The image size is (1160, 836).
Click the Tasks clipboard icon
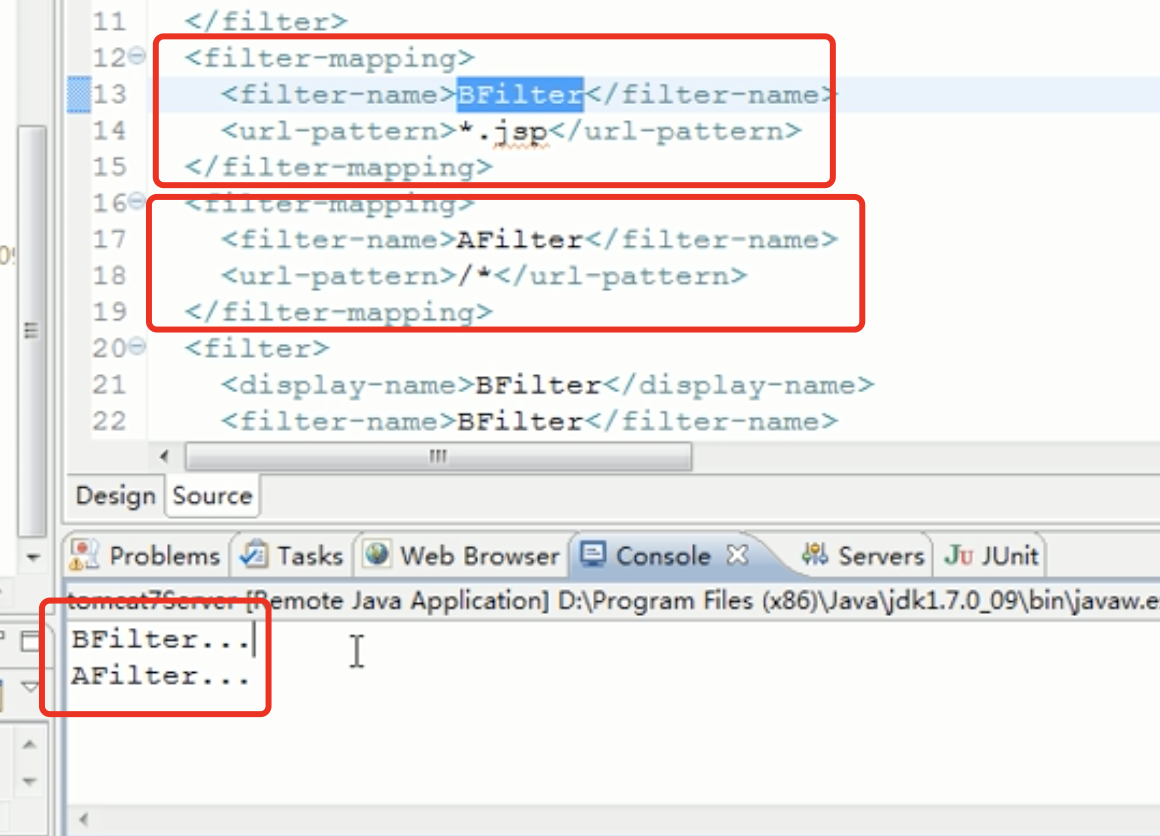pyautogui.click(x=254, y=554)
